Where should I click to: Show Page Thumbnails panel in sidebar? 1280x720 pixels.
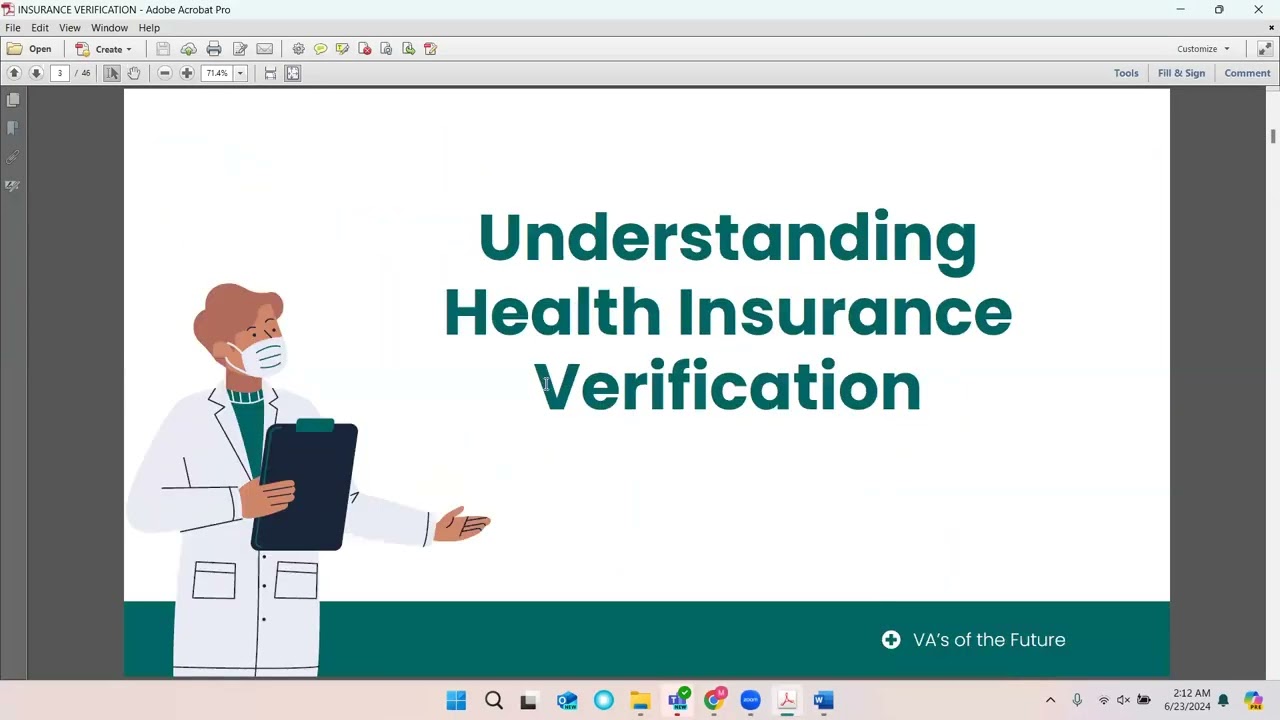pyautogui.click(x=13, y=100)
